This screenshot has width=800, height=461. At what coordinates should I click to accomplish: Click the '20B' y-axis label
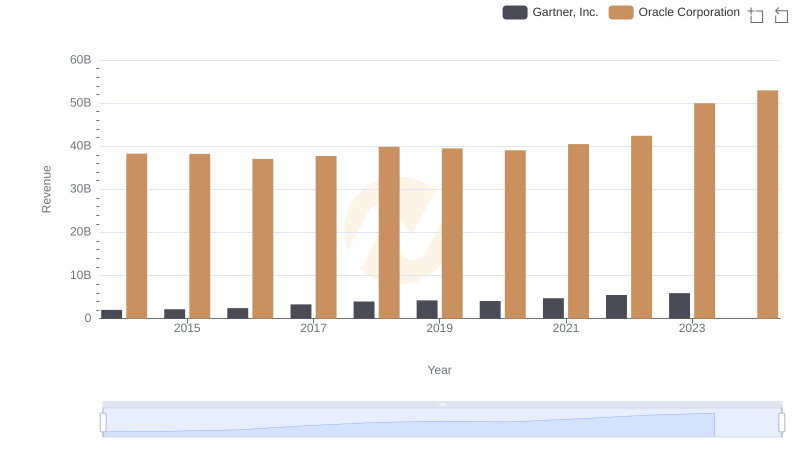[x=81, y=232]
